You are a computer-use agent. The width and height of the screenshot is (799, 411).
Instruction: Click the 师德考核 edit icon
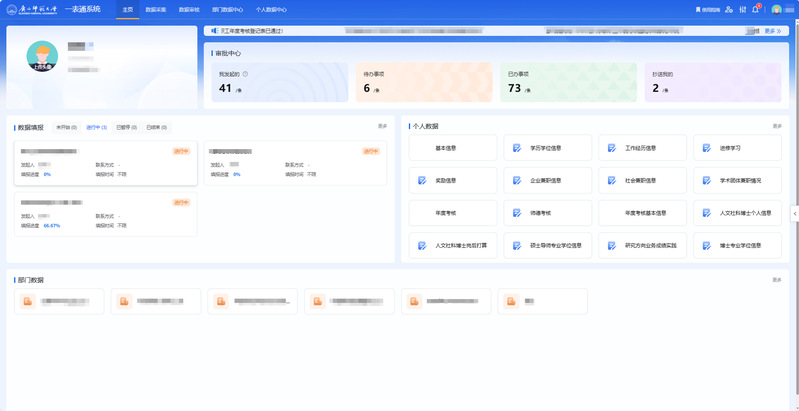point(517,213)
